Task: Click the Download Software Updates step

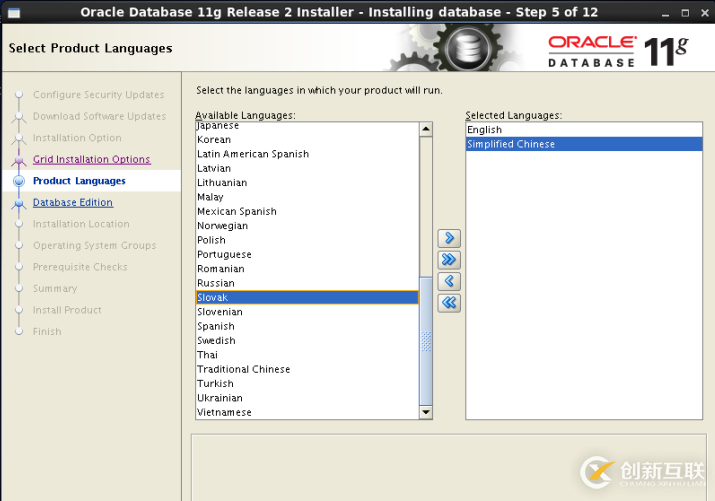Action: point(99,116)
